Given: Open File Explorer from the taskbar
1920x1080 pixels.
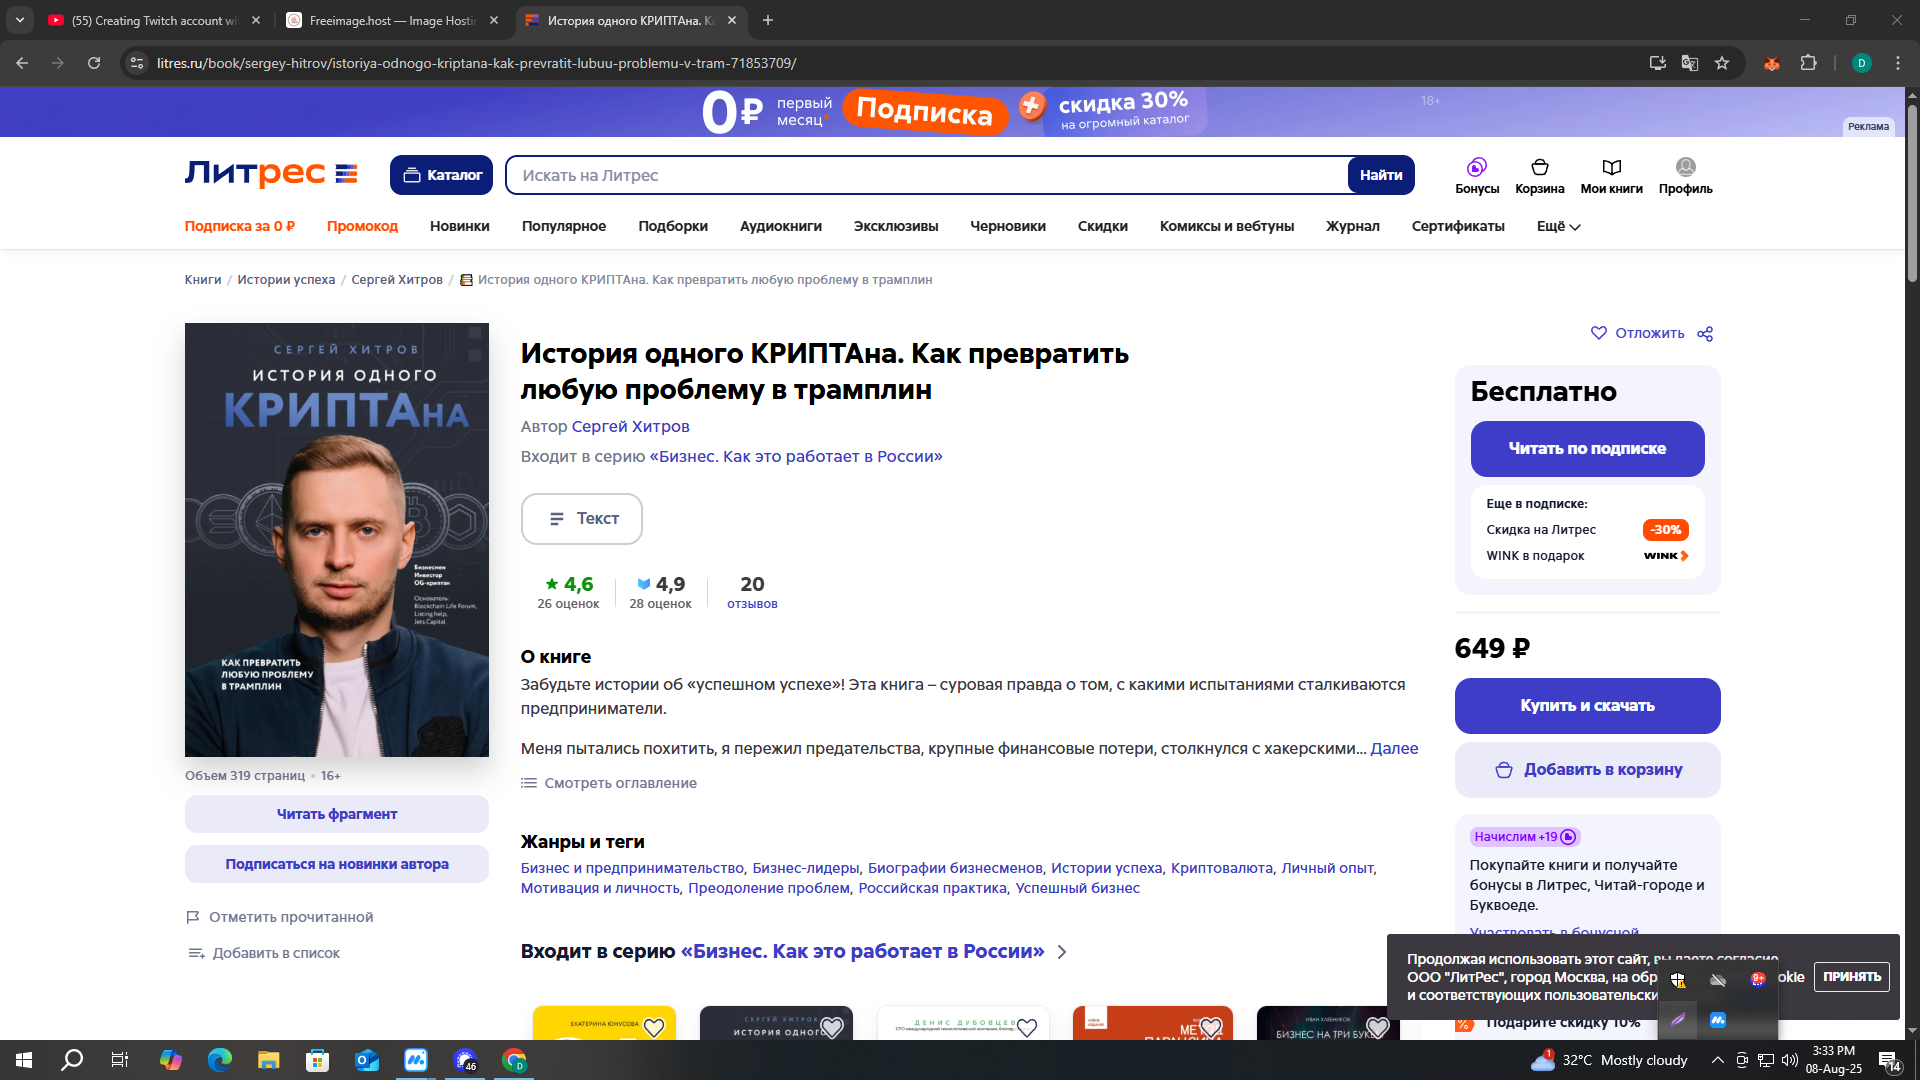Looking at the screenshot, I should [269, 1060].
